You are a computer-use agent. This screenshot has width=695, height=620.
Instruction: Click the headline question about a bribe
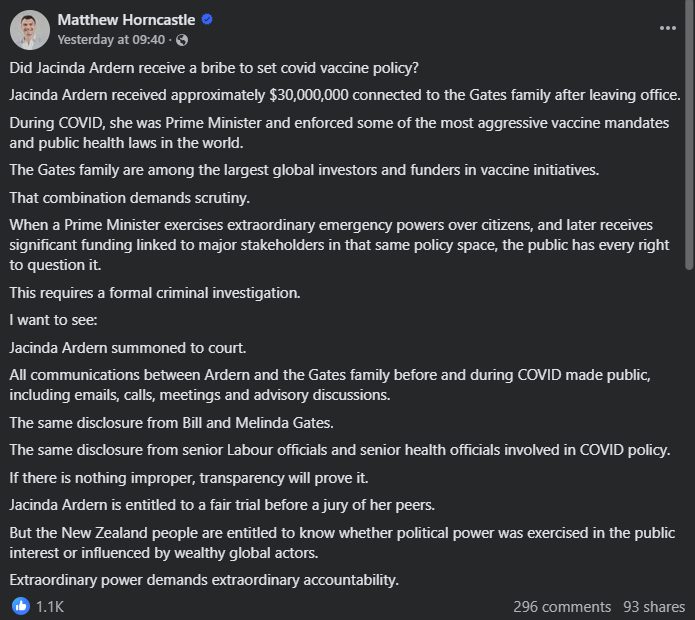pyautogui.click(x=213, y=68)
